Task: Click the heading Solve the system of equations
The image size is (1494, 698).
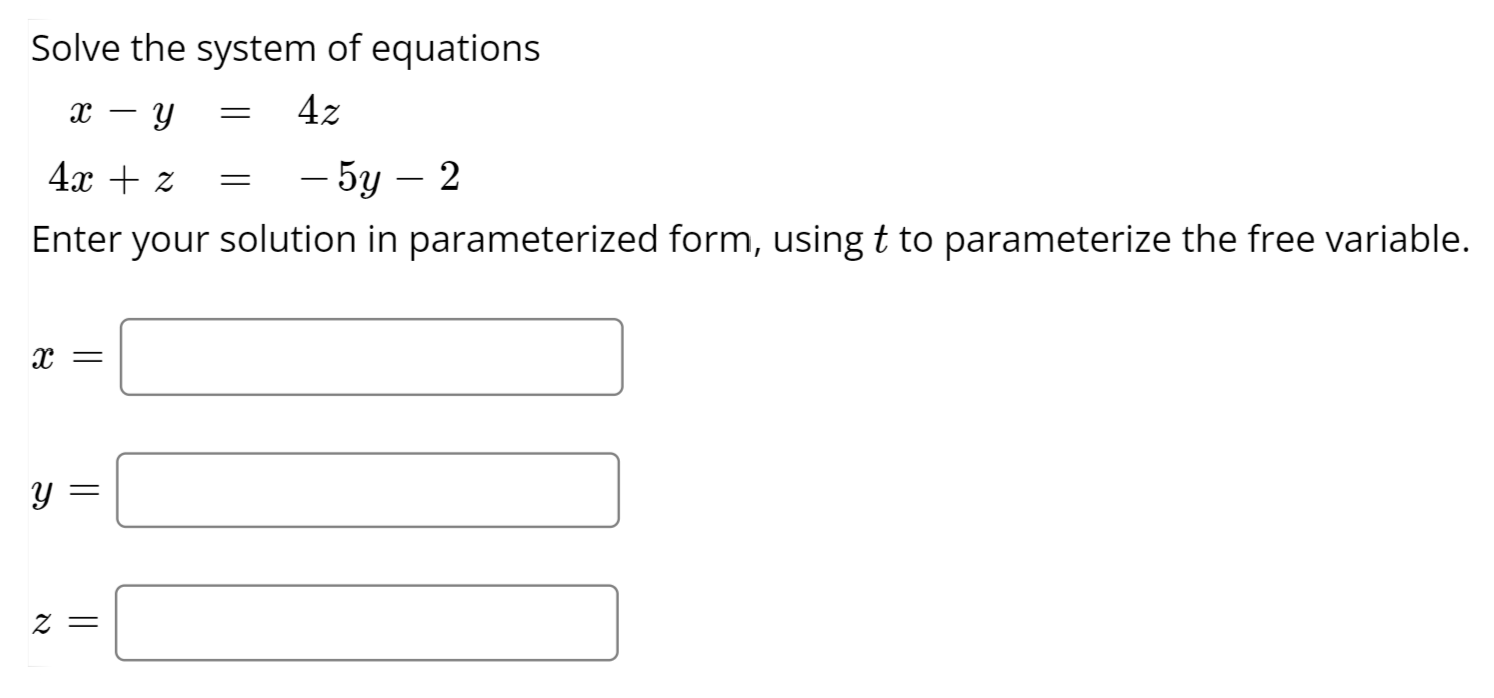Action: click(x=285, y=47)
